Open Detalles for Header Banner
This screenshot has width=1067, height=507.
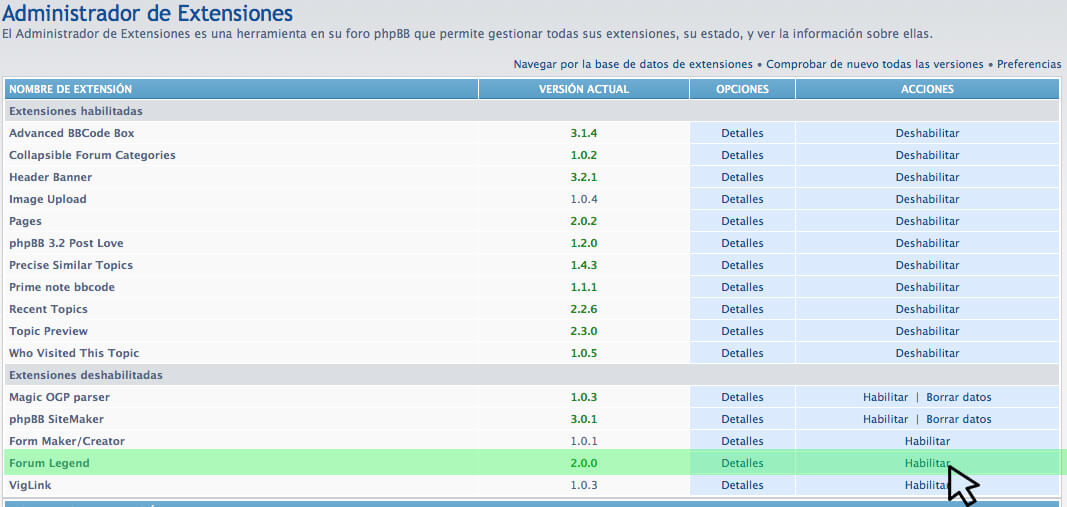742,177
